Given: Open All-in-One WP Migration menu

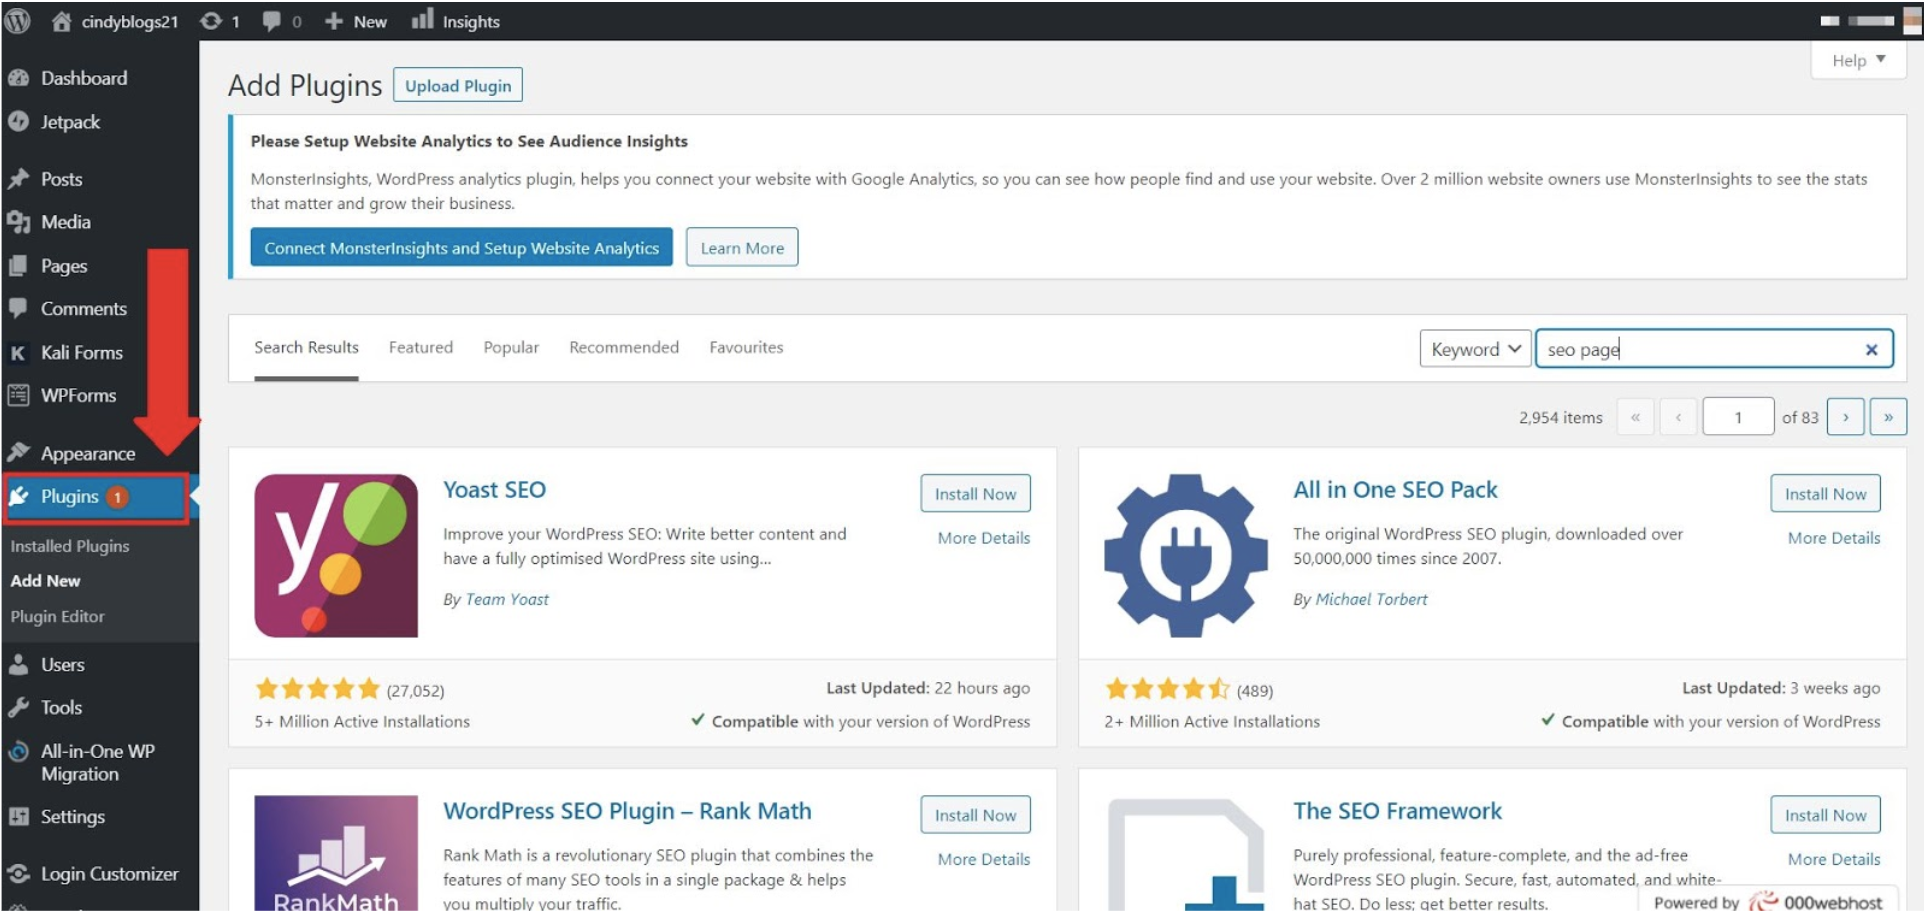Looking at the screenshot, I should click(97, 763).
